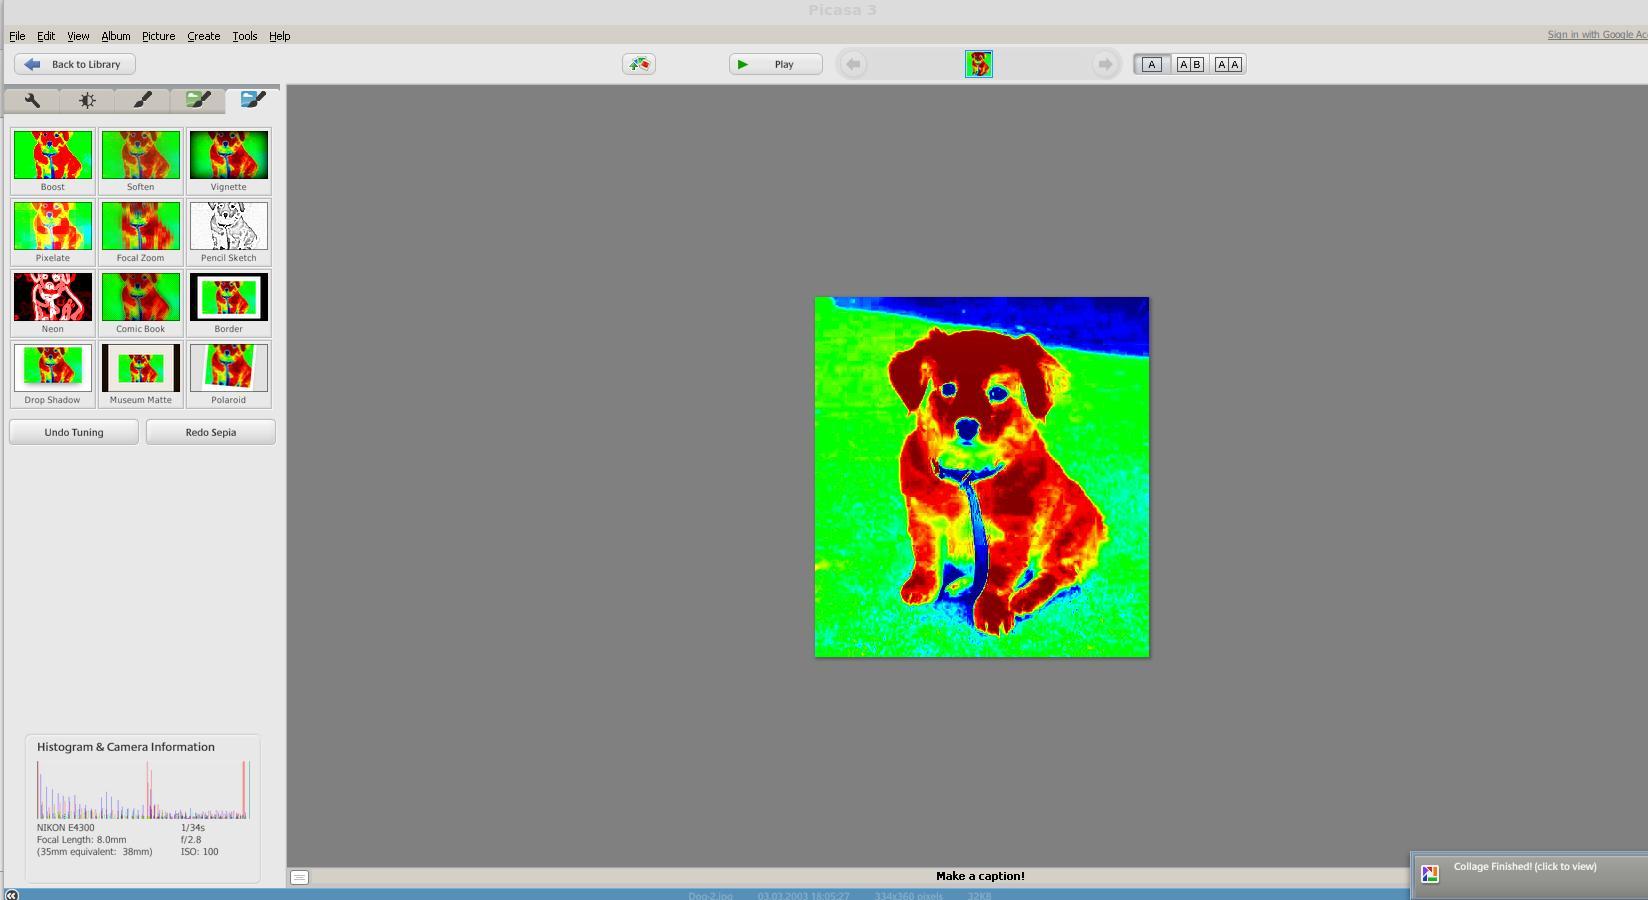Apply the Pencil Sketch effect

(x=228, y=226)
